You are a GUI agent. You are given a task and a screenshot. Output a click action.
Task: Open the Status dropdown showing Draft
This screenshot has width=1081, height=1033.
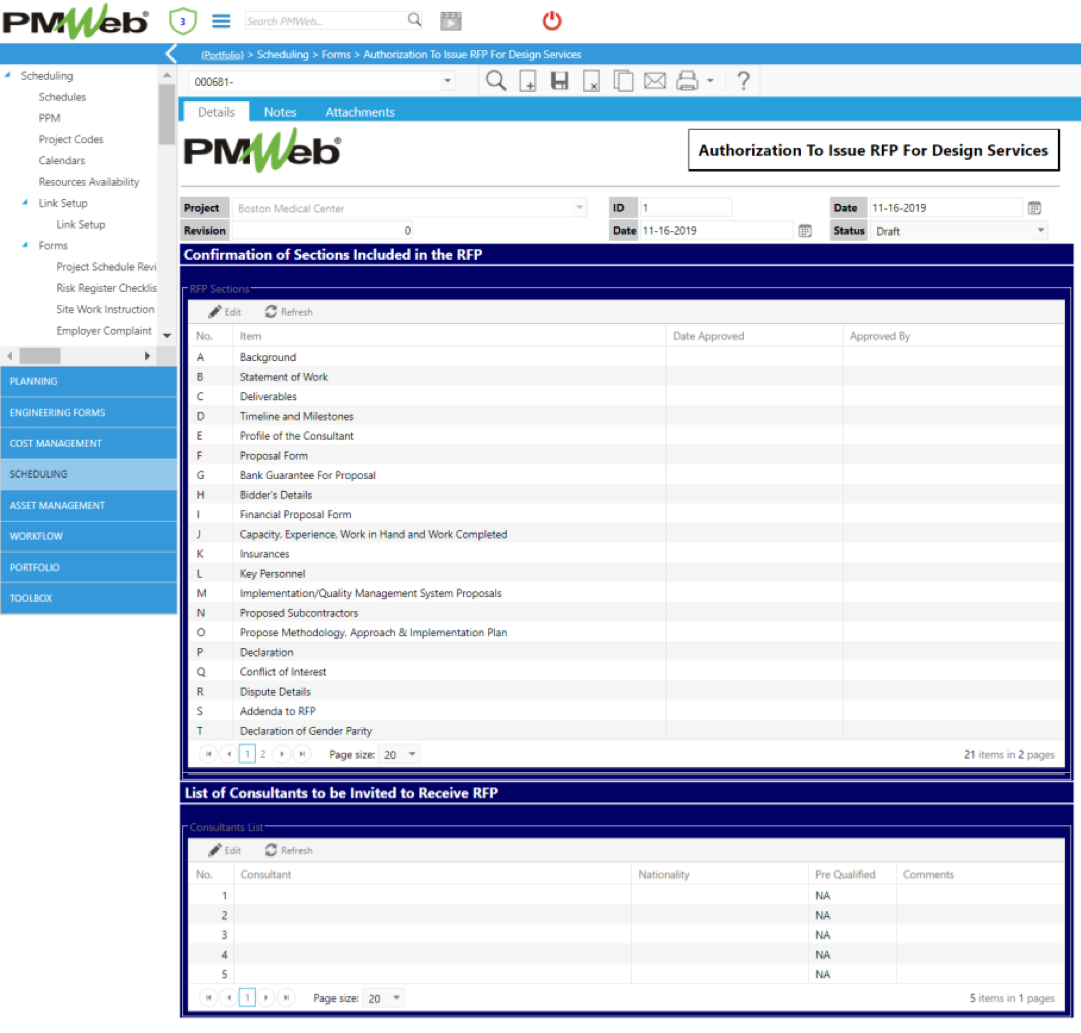pyautogui.click(x=1040, y=230)
